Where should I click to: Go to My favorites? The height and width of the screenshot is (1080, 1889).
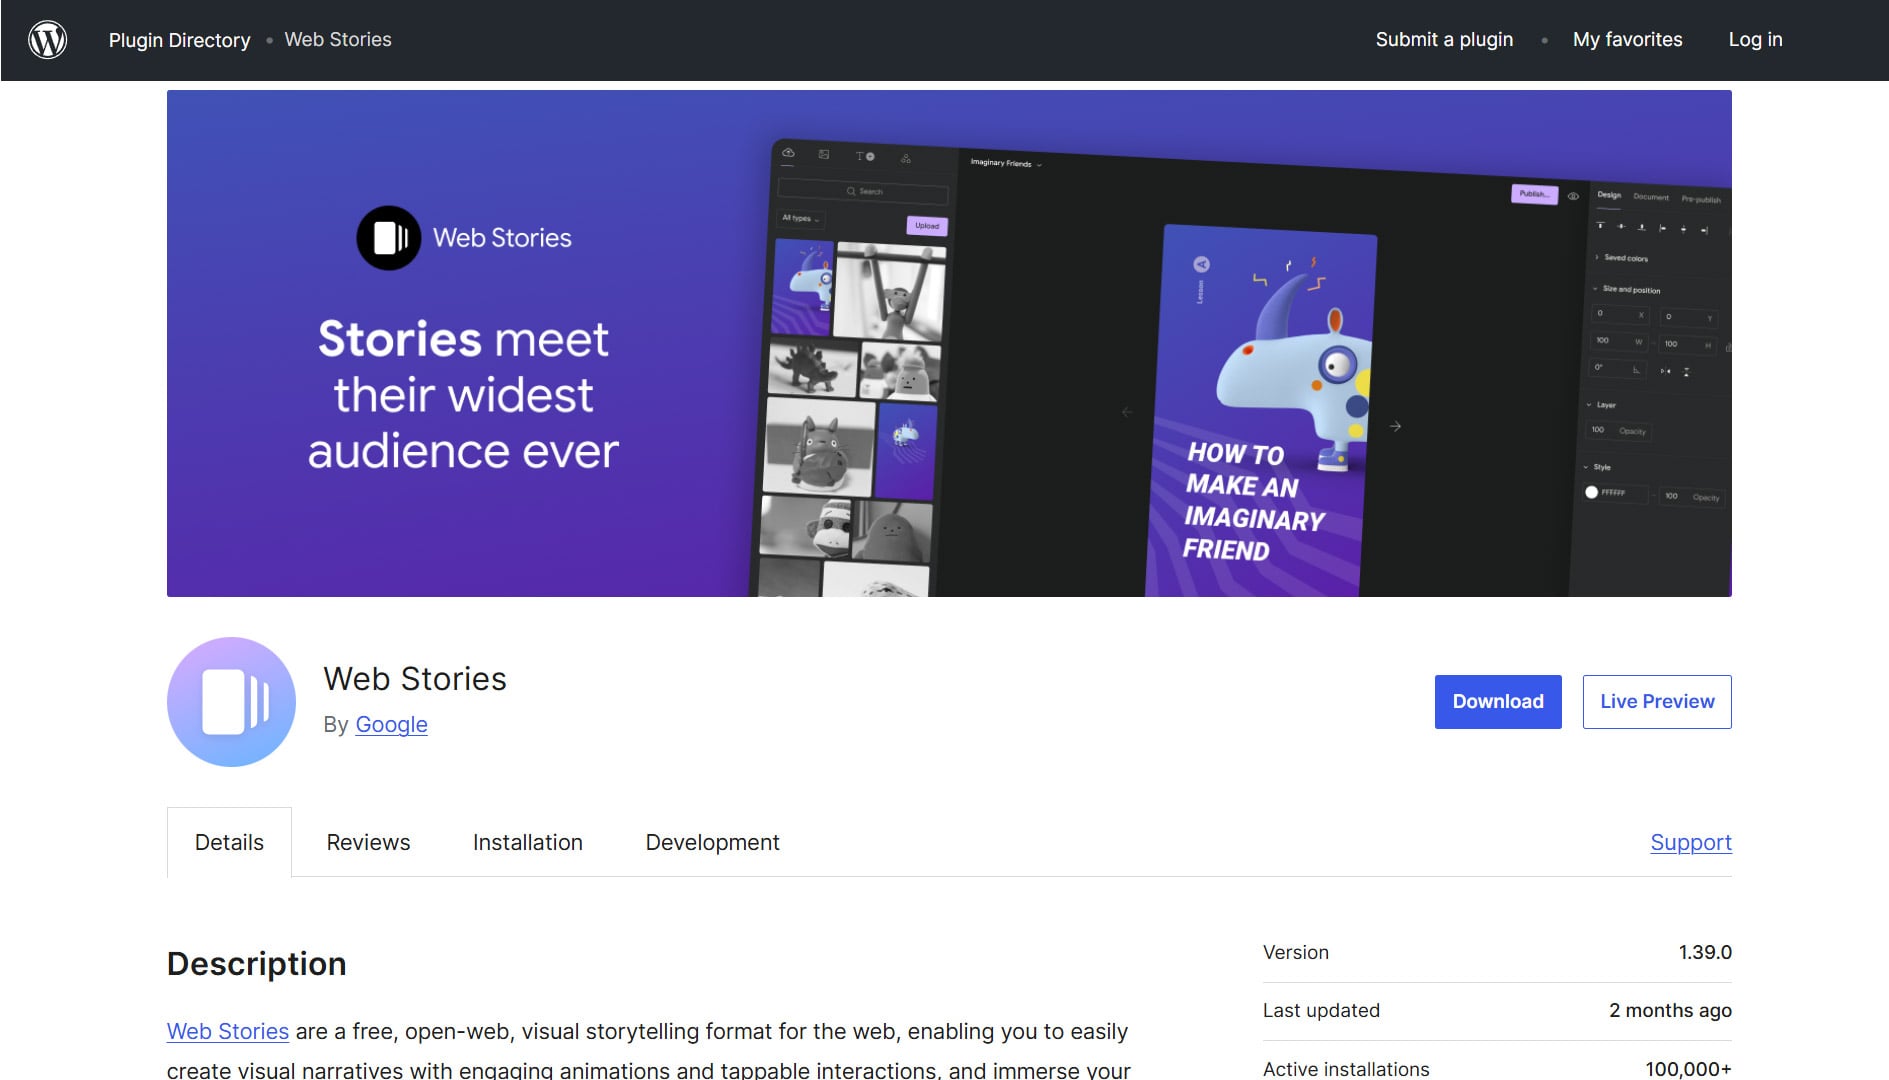[1627, 40]
